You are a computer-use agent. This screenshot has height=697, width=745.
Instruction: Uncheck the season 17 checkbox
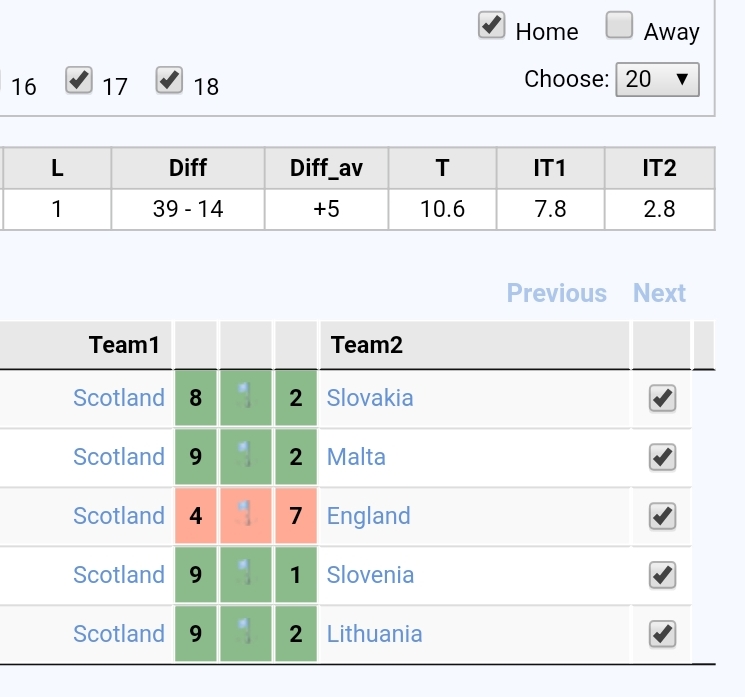pos(79,80)
